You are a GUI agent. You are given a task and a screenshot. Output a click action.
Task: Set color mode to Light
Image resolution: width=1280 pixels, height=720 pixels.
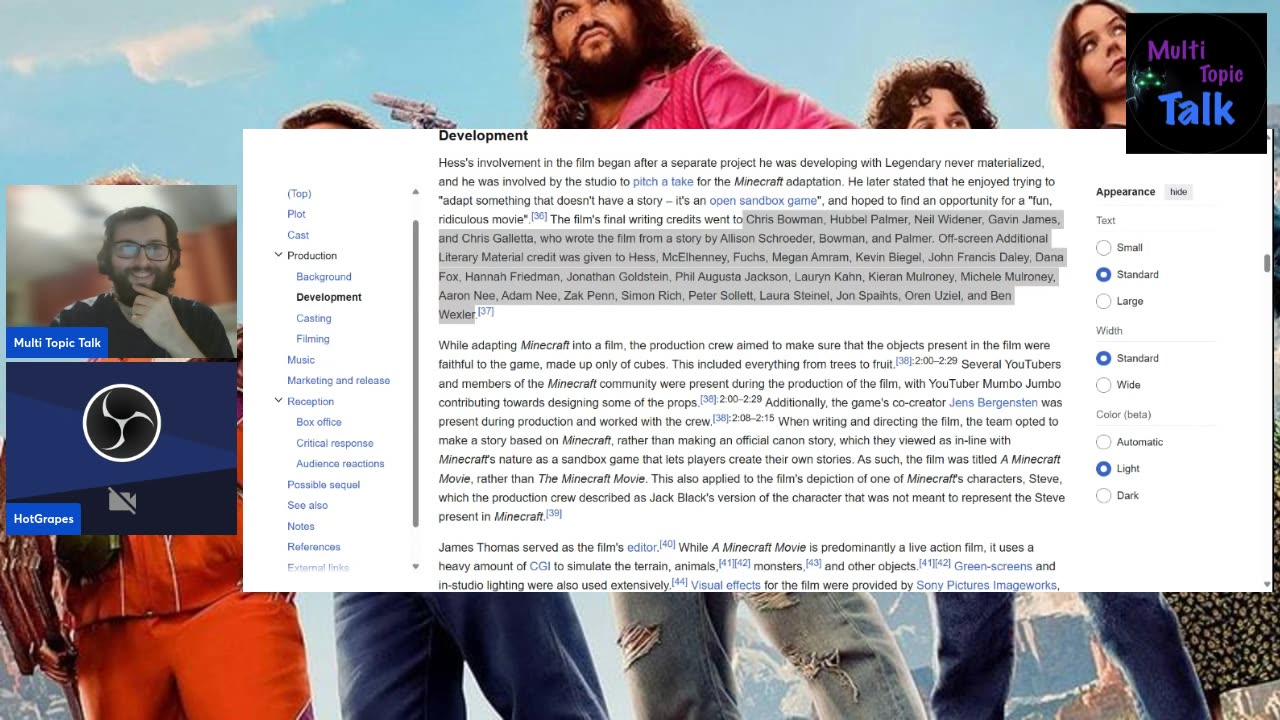coord(1104,468)
